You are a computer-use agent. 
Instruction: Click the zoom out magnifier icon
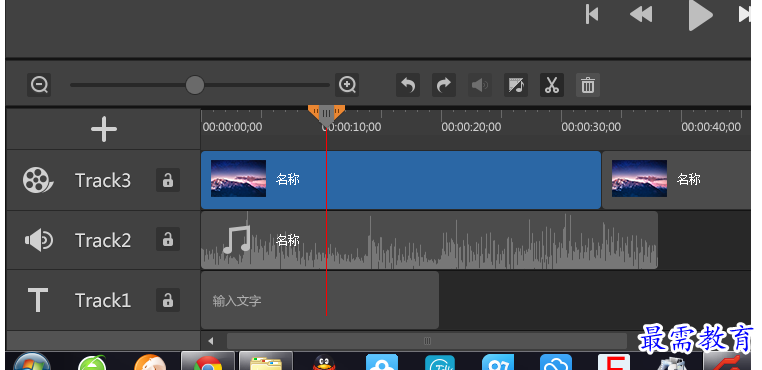[39, 85]
